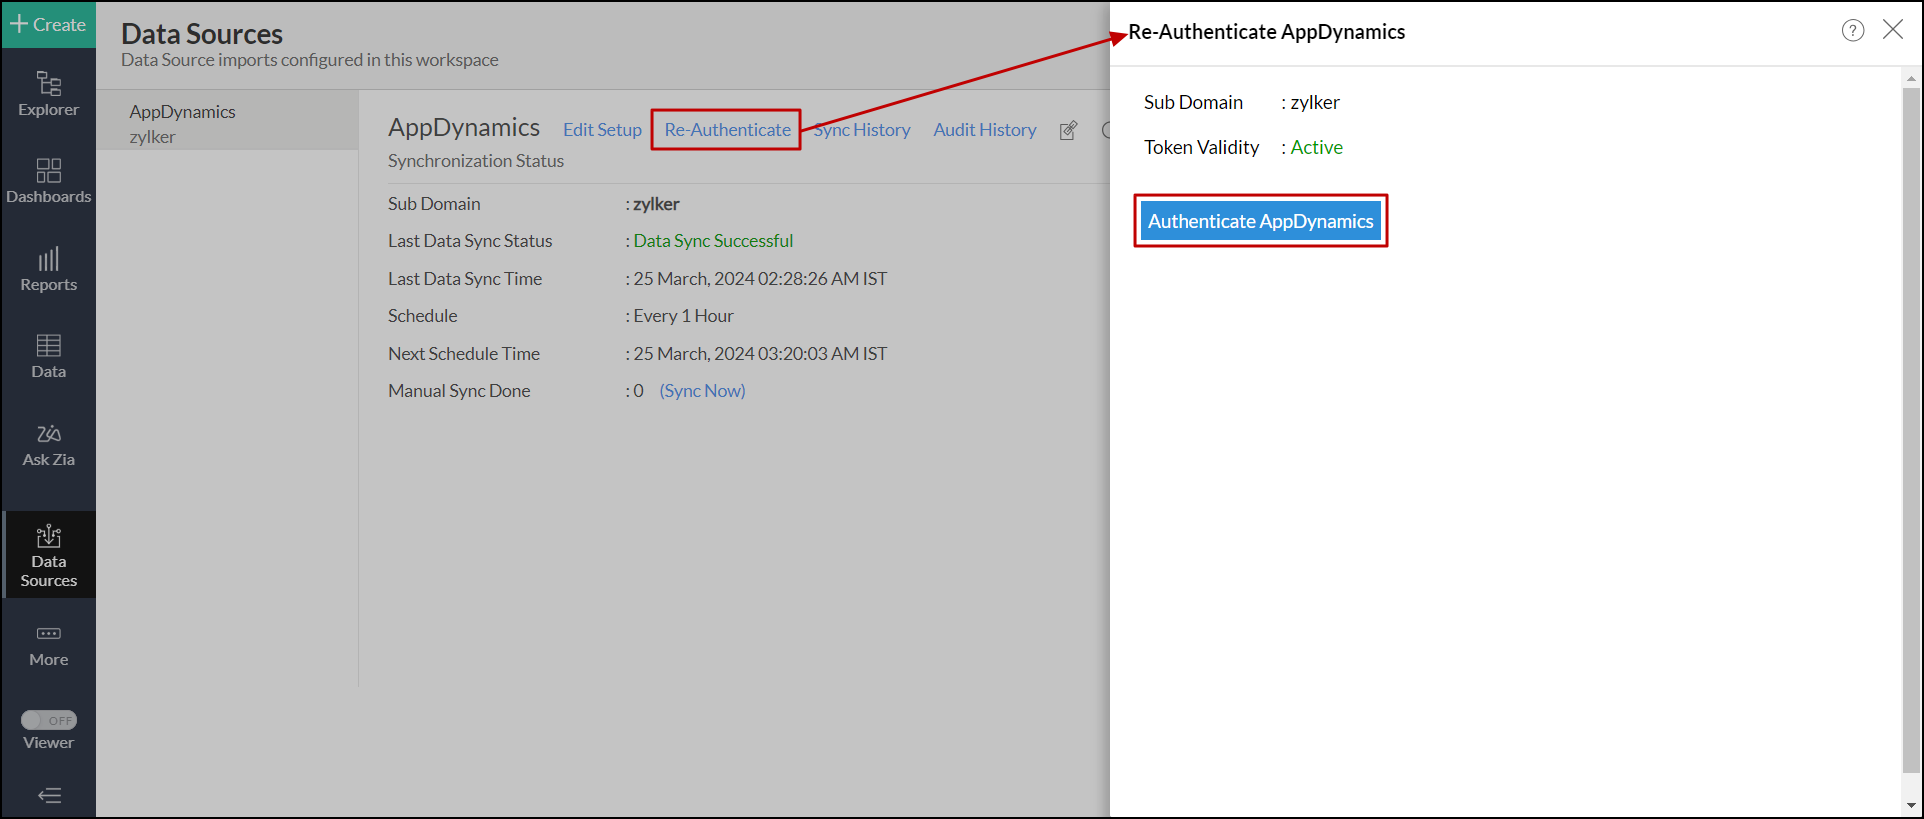This screenshot has height=819, width=1924.
Task: Open help for Re-Authenticate AppDynamics
Action: 1853,31
